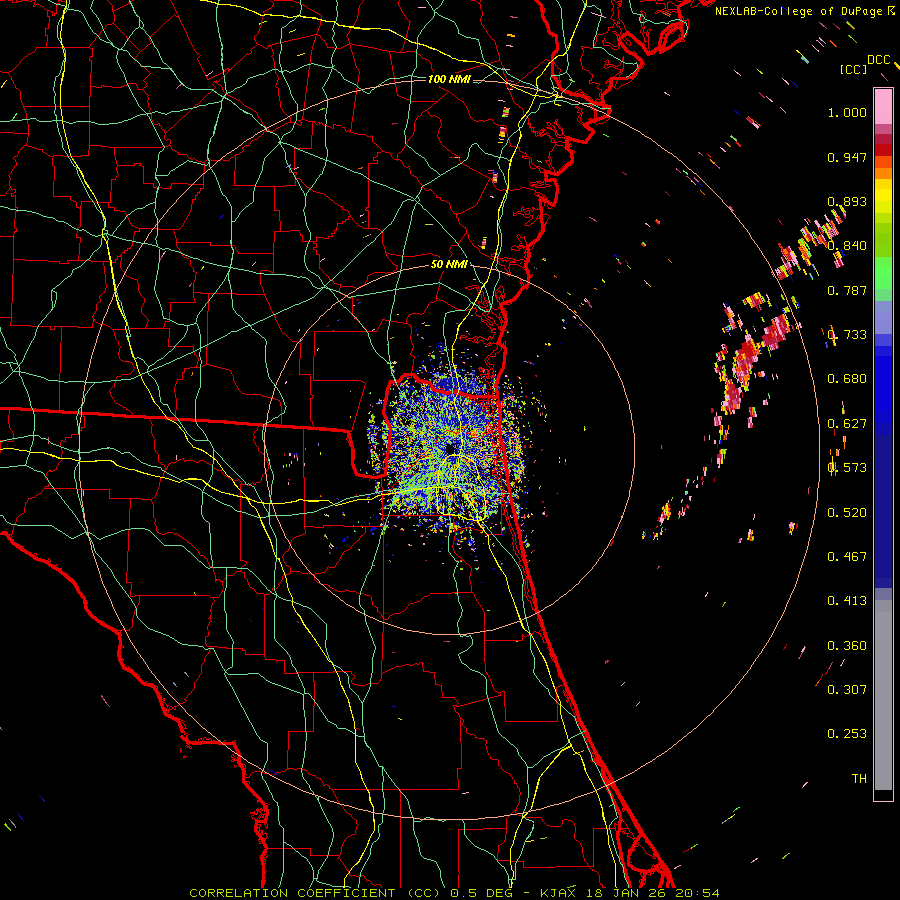Select the 0.680 scale value
Viewport: 900px width, 900px height.
[x=847, y=379]
